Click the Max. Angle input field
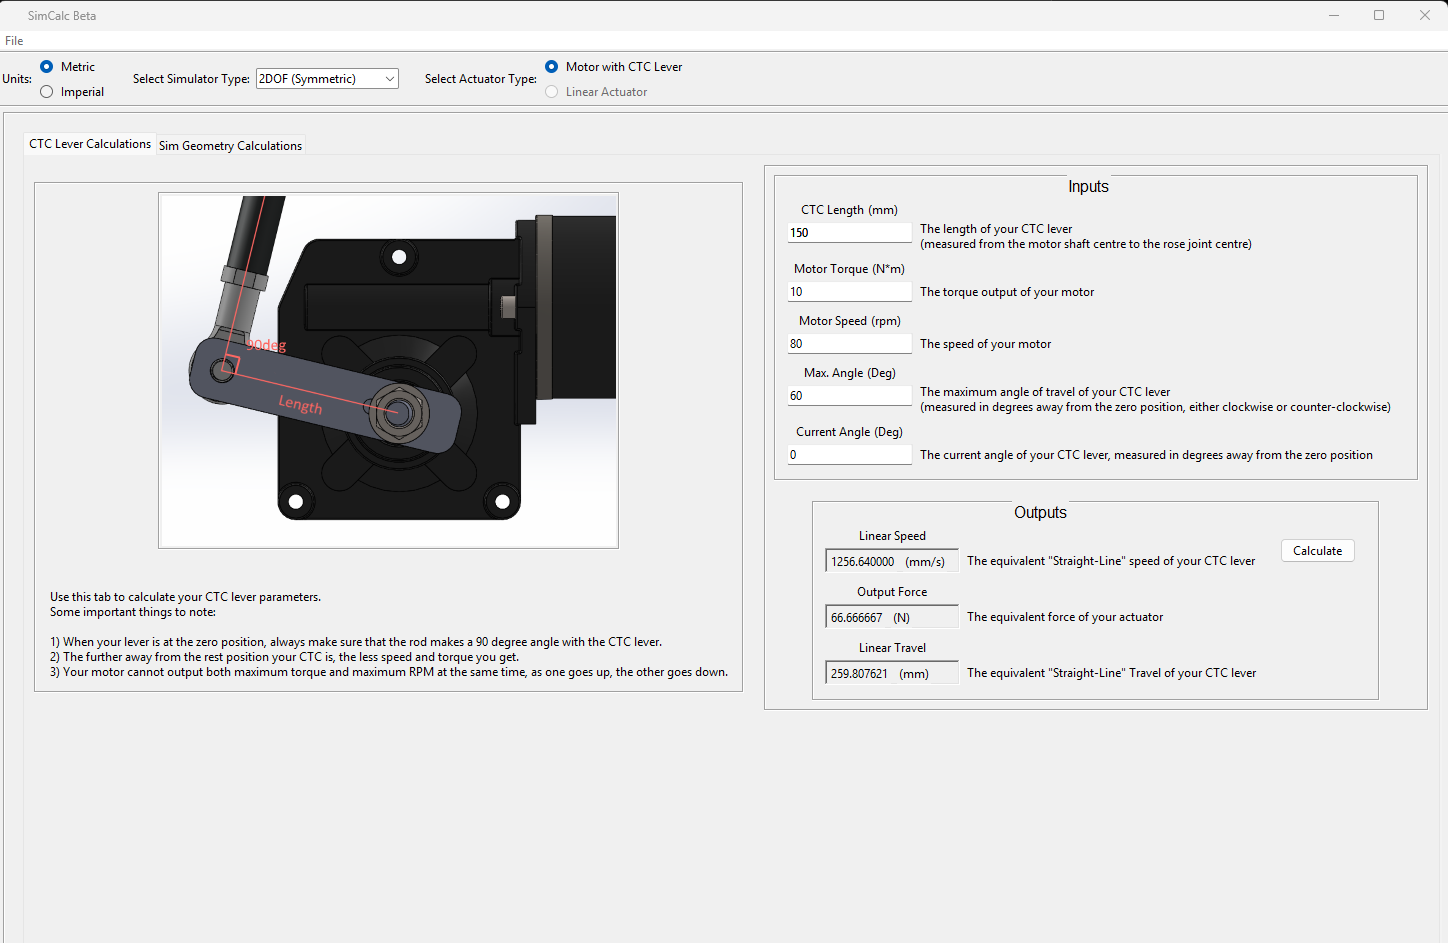The image size is (1448, 943). point(849,396)
